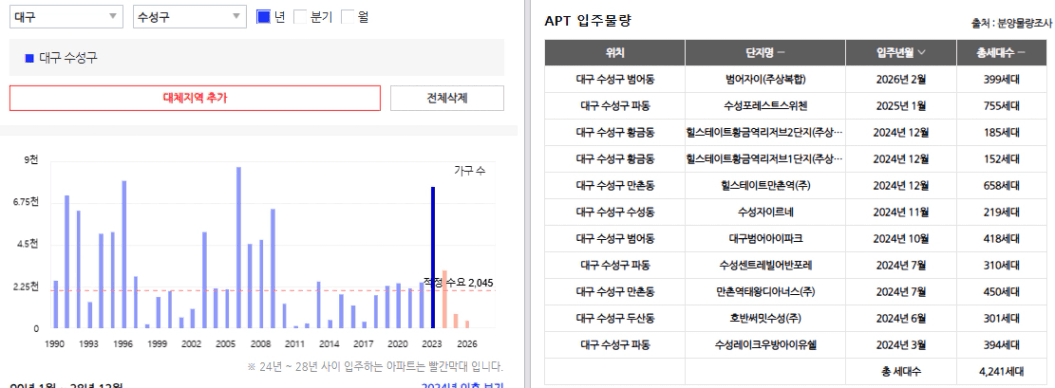This screenshot has height=388, width=1055.
Task: Sort by 입주년월 column header
Action: coord(901,52)
